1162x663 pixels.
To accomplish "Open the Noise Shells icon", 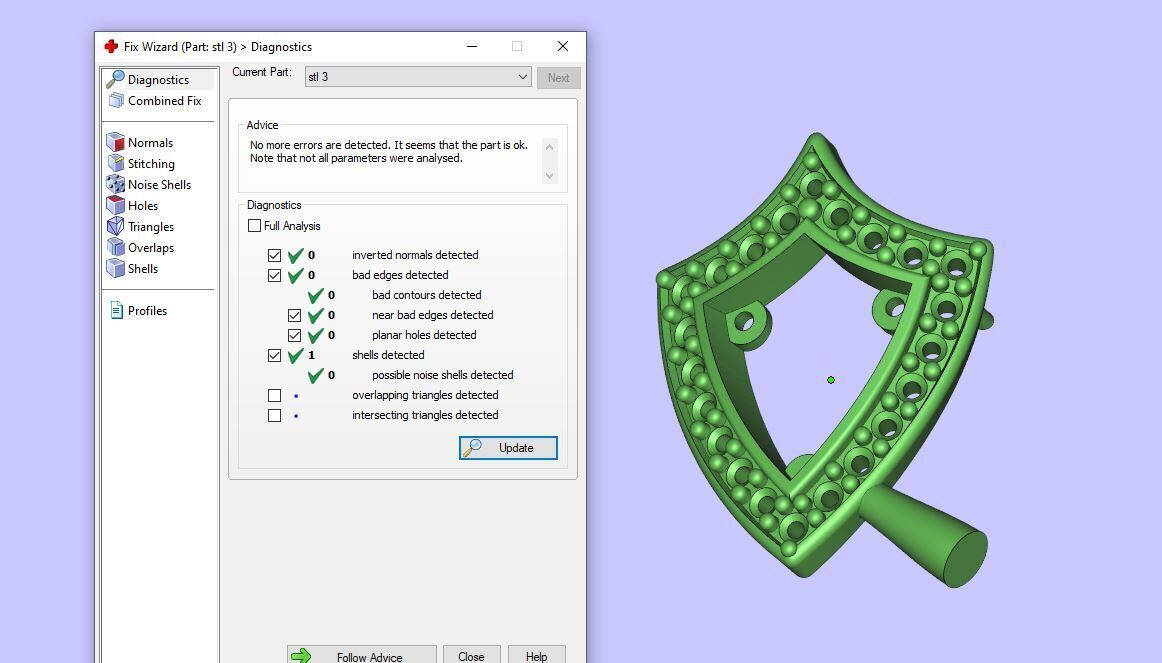I will (x=116, y=184).
